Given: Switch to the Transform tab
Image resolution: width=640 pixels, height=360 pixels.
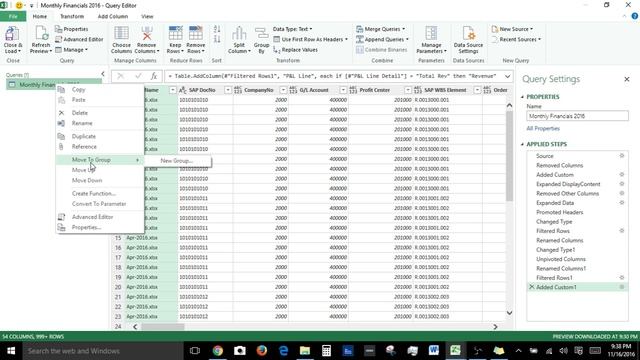Looking at the screenshot, I should click(x=72, y=16).
